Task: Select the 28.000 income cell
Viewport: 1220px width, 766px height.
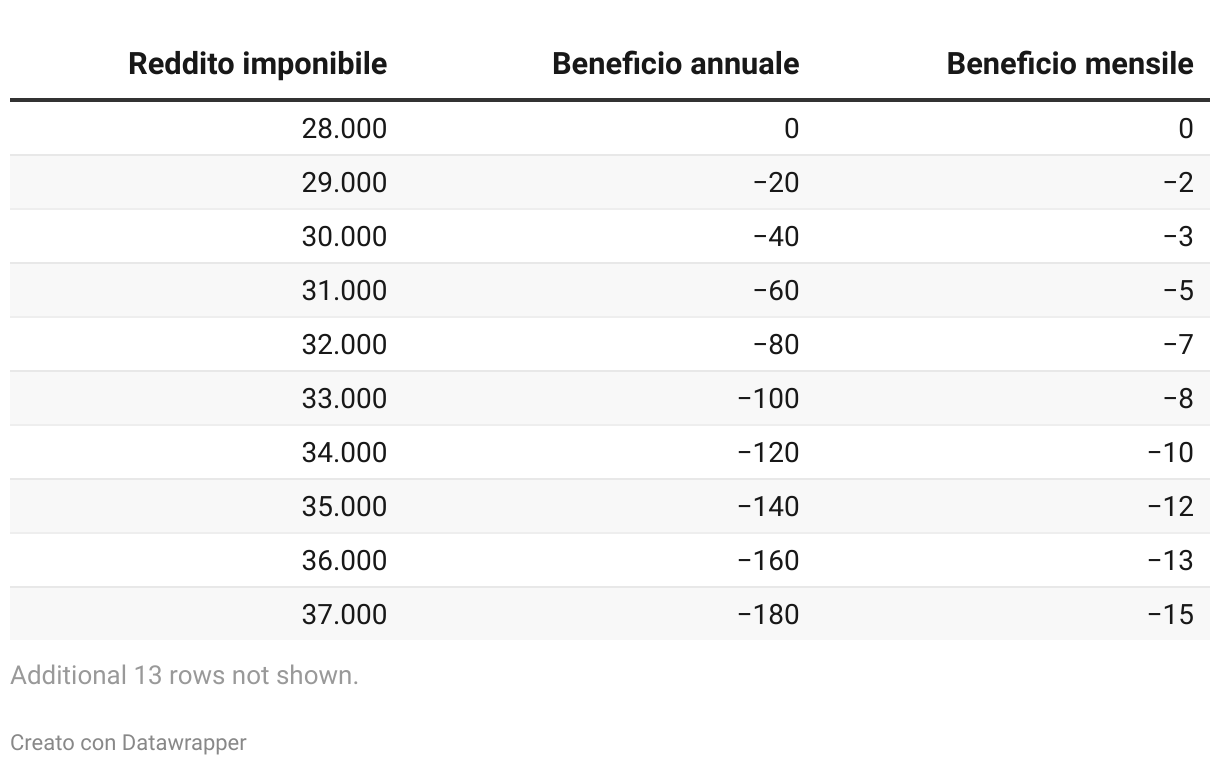Action: (344, 129)
